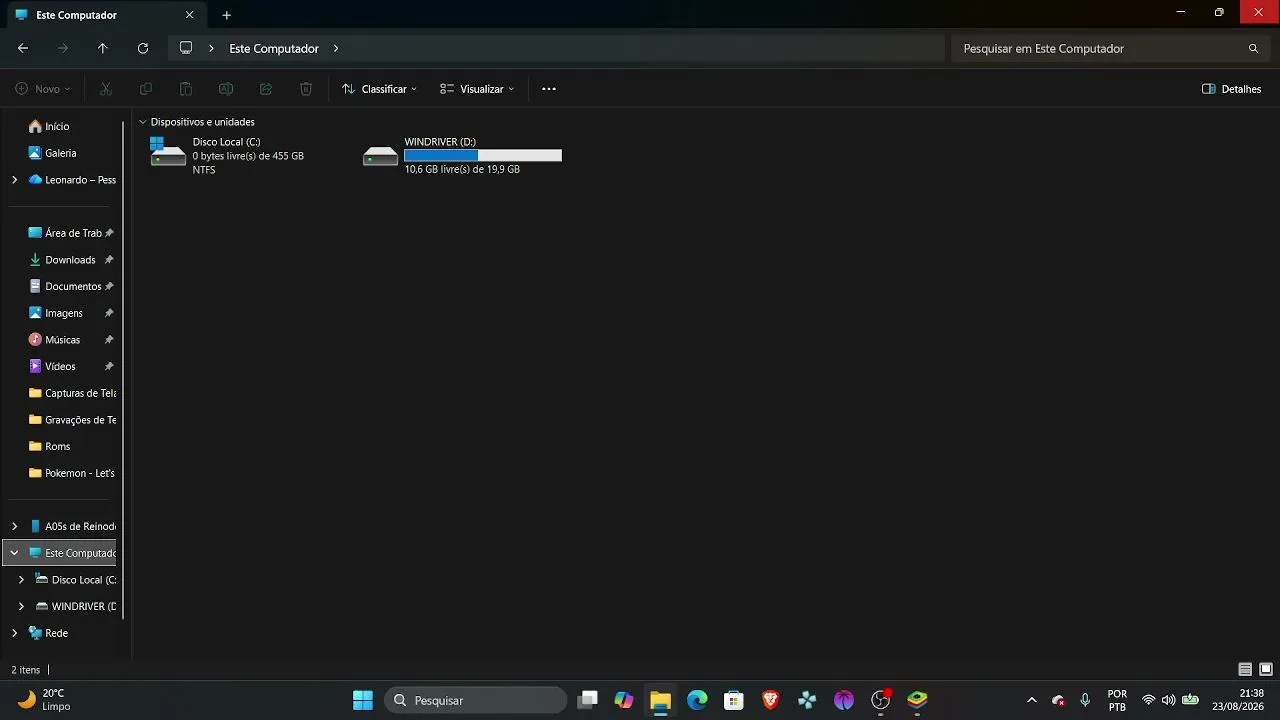Open the three-dot more options menu
Screen dimensions: 1280x720
pos(548,89)
